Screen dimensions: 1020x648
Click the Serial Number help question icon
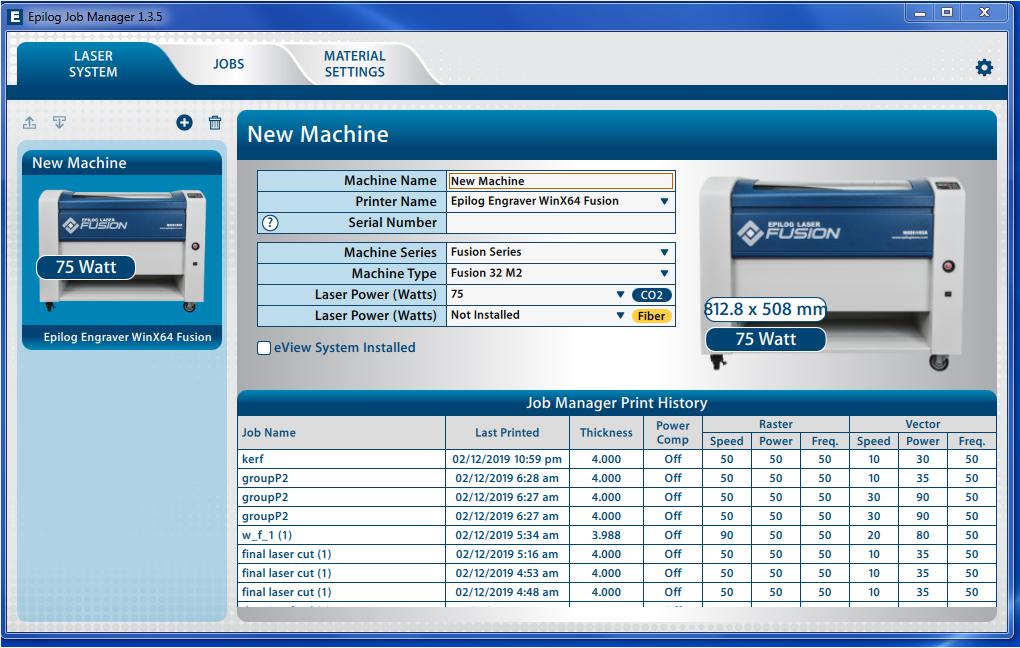click(270, 223)
